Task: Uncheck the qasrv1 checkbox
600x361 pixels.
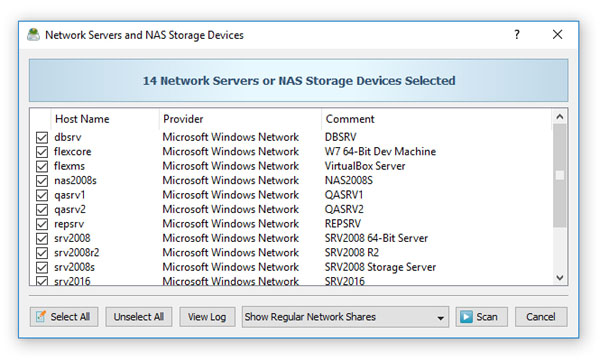Action: pos(42,195)
